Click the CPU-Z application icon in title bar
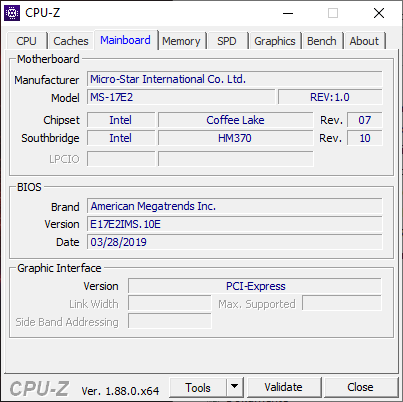The height and width of the screenshot is (402, 403). (12, 13)
